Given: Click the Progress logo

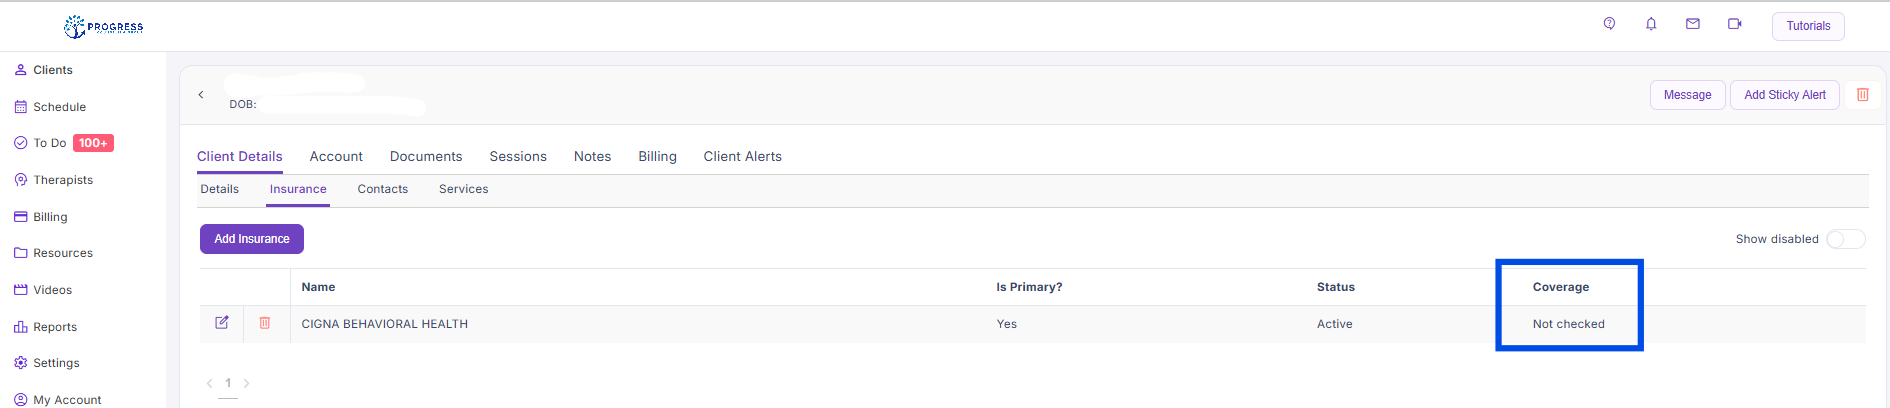Looking at the screenshot, I should [104, 27].
